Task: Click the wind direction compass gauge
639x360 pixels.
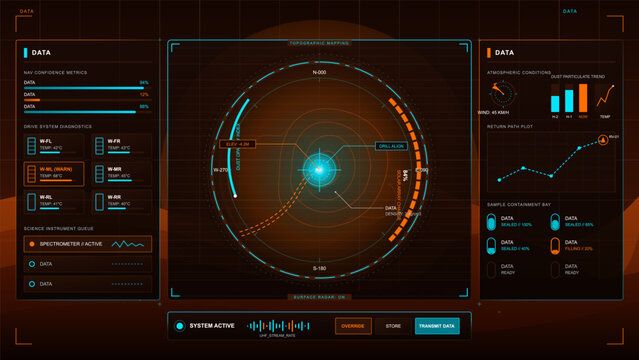Action: pos(503,94)
